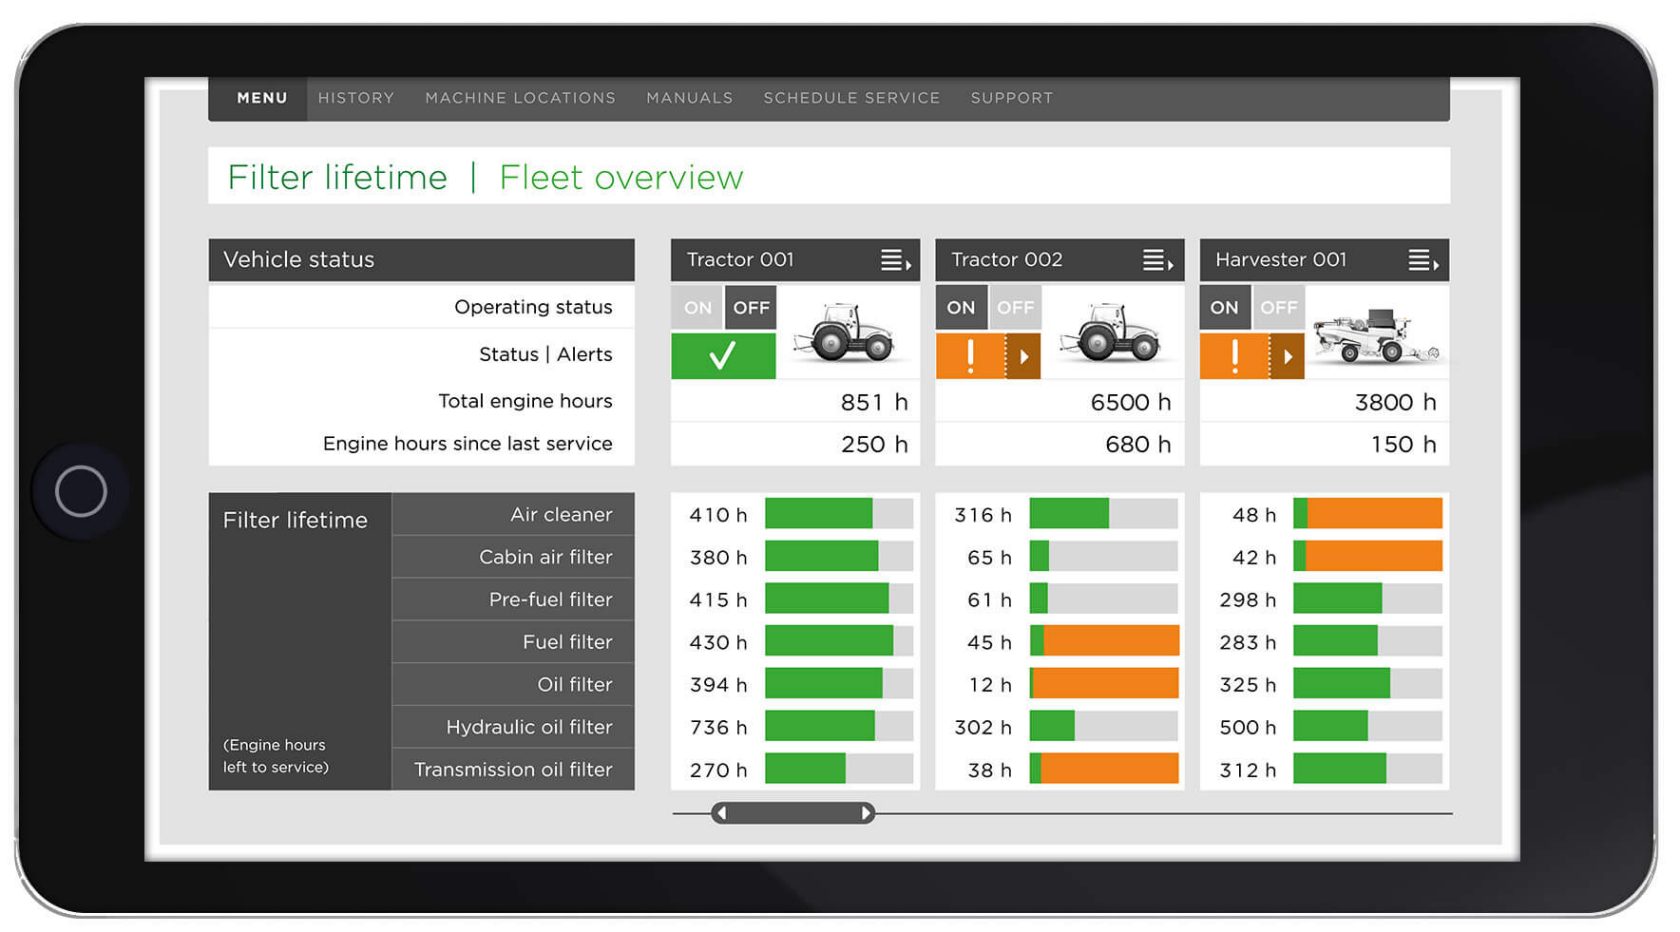Viewport: 1680px width, 932px height.
Task: Open the MENU tab
Action: [x=261, y=97]
